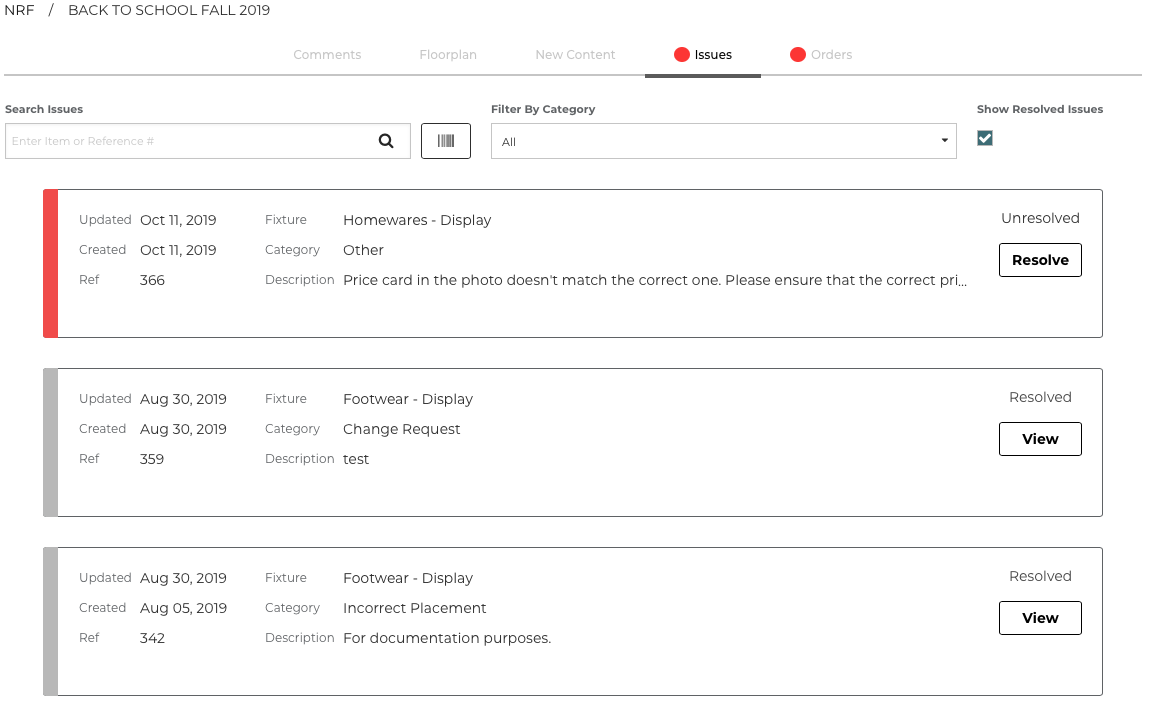Viewport: 1149px width, 709px height.
Task: View resolved issue ref 359
Action: point(1040,439)
